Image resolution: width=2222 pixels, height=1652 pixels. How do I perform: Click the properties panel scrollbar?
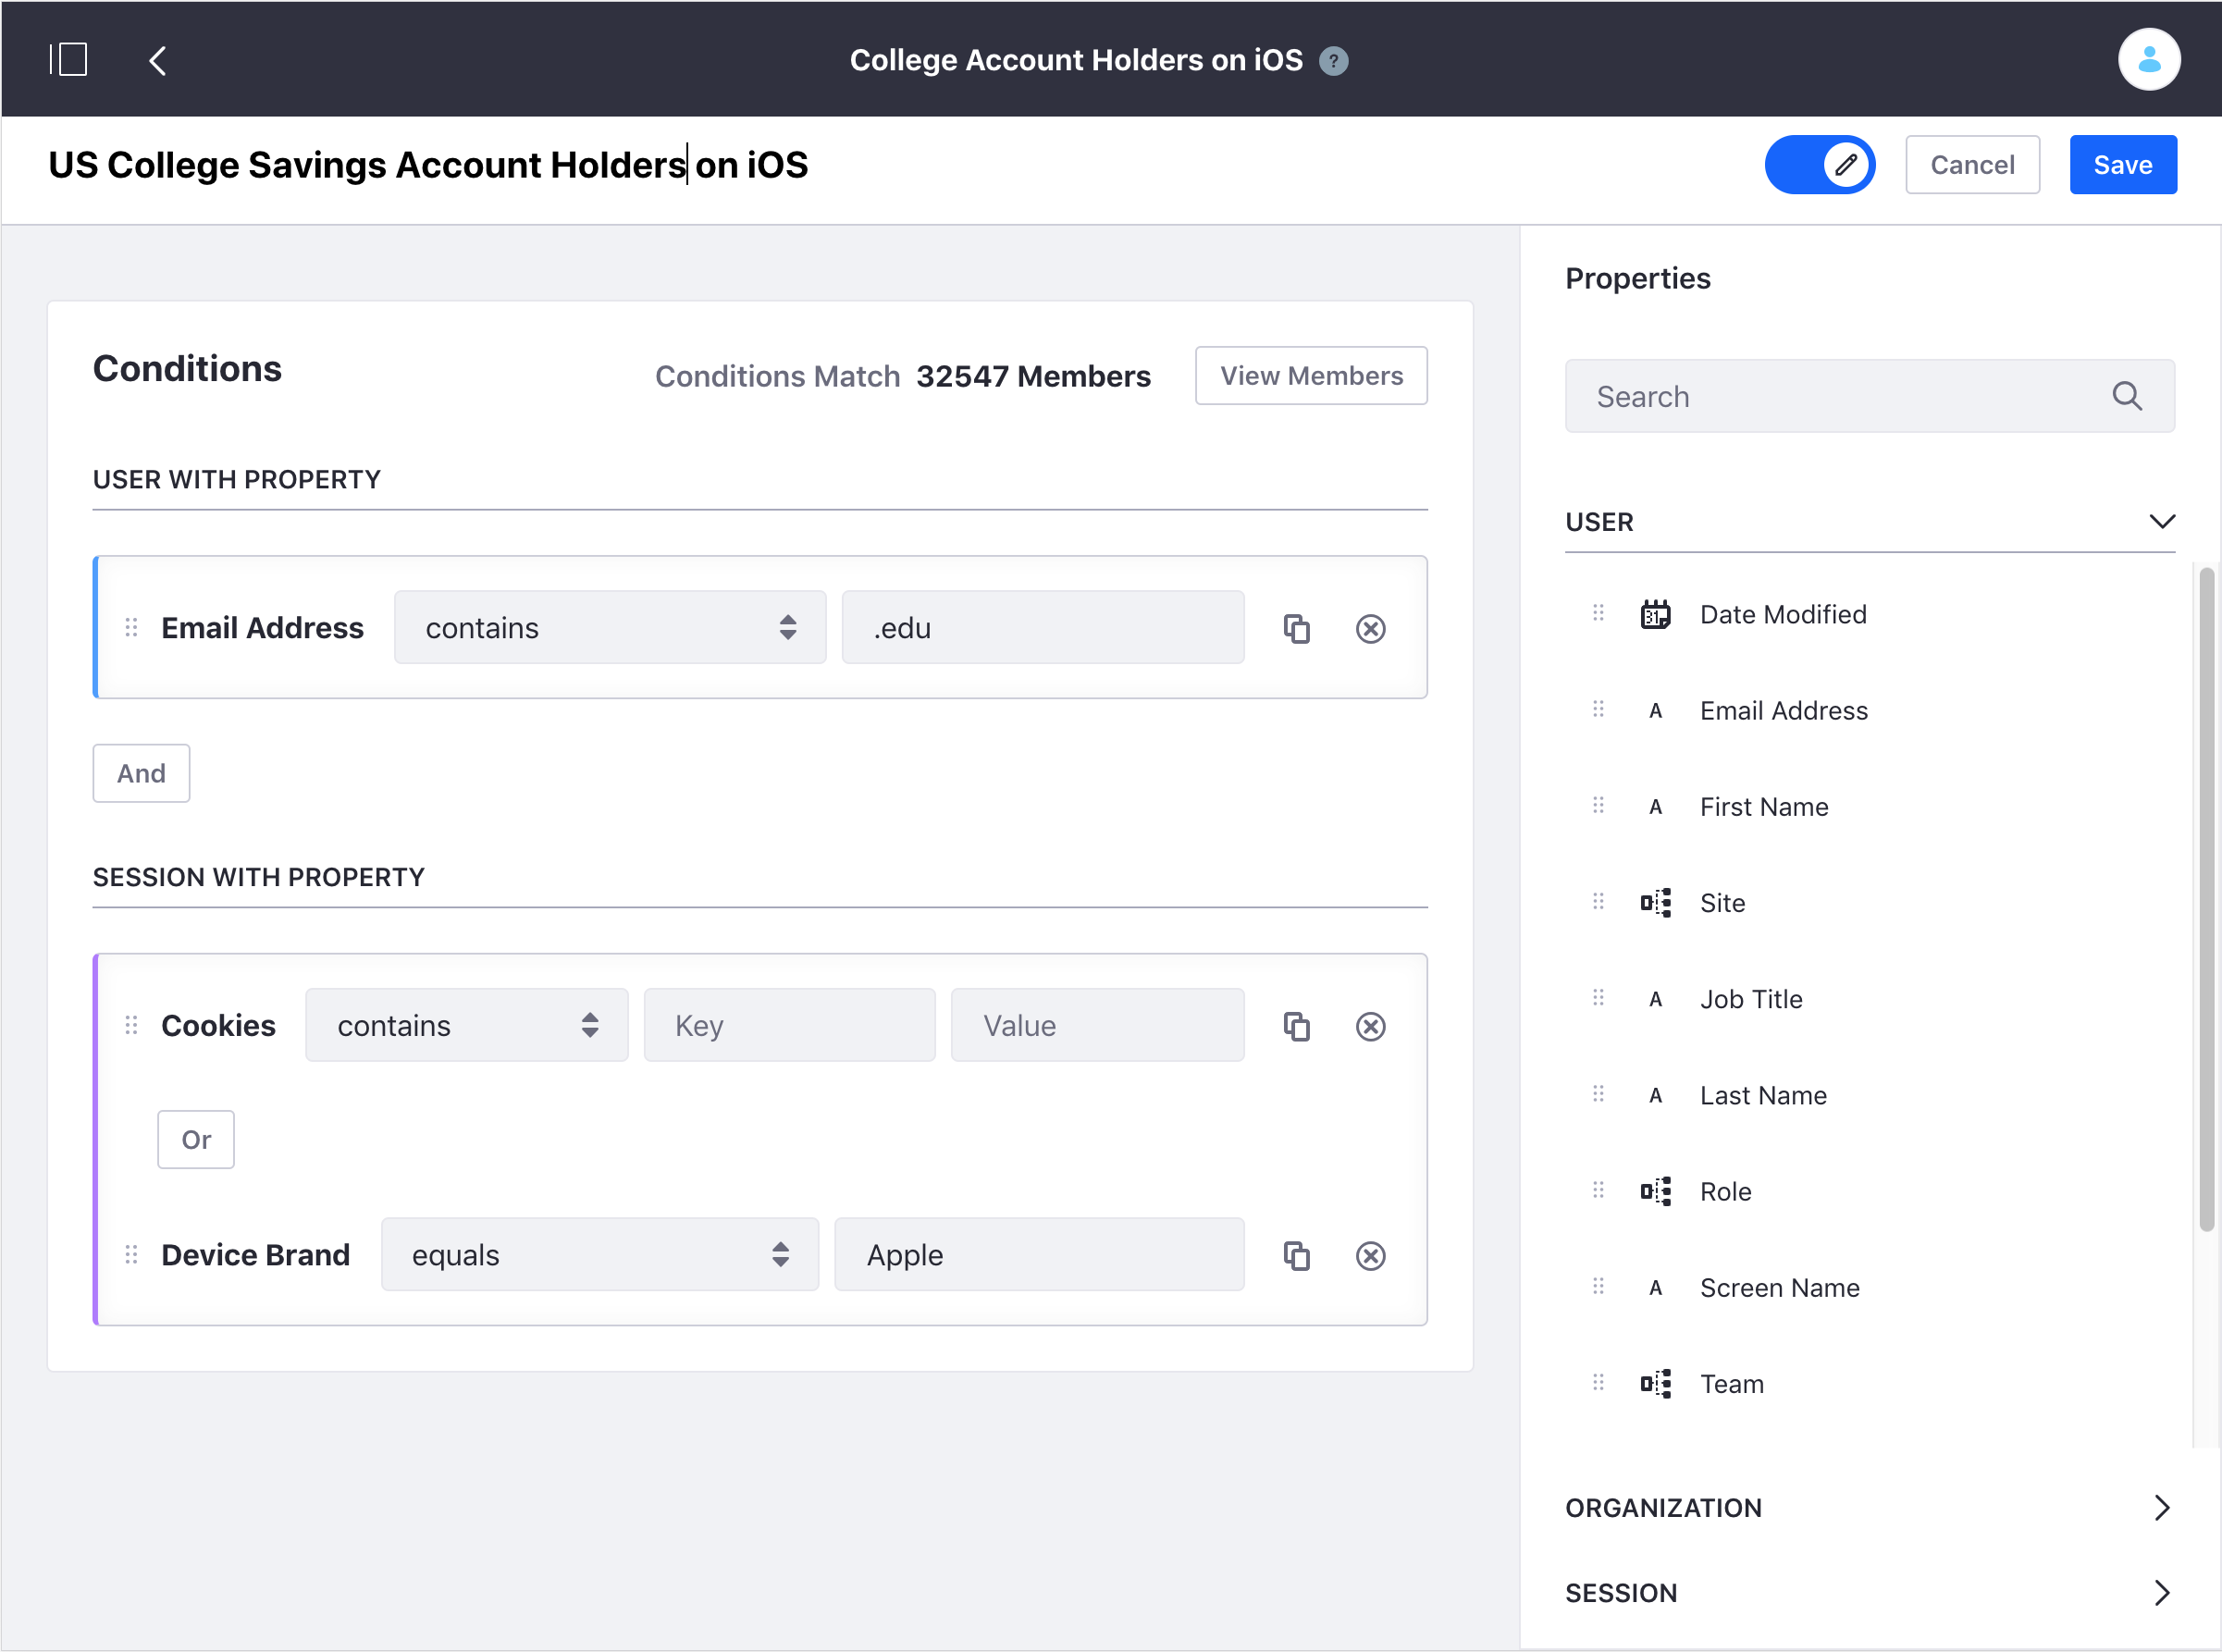tap(2206, 898)
